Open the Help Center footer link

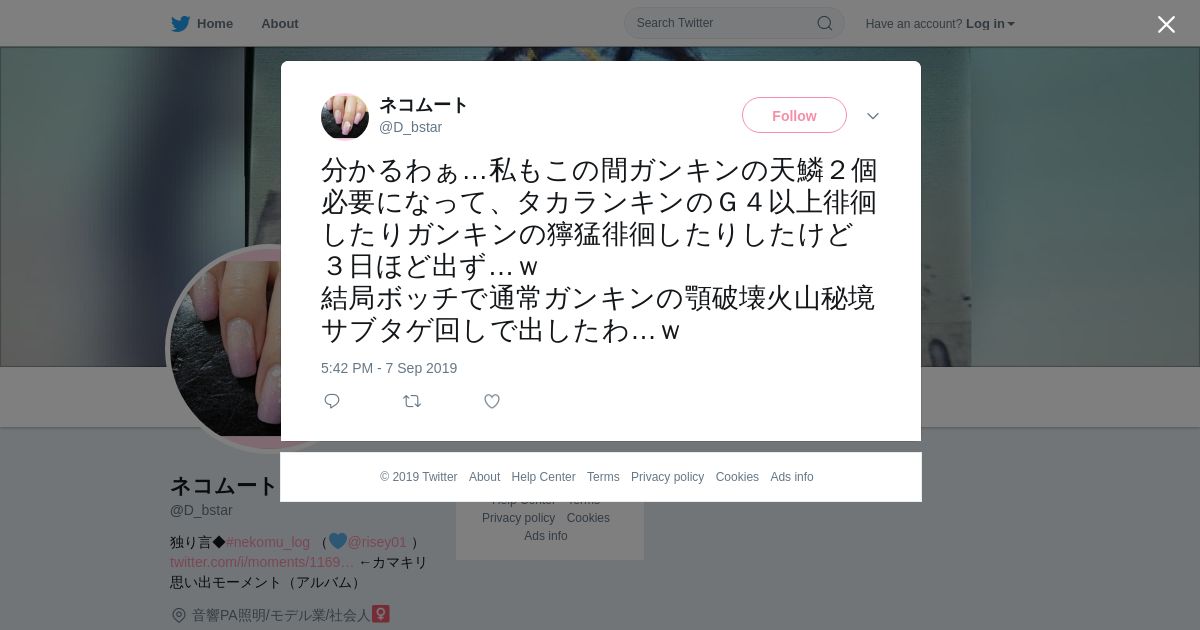543,477
